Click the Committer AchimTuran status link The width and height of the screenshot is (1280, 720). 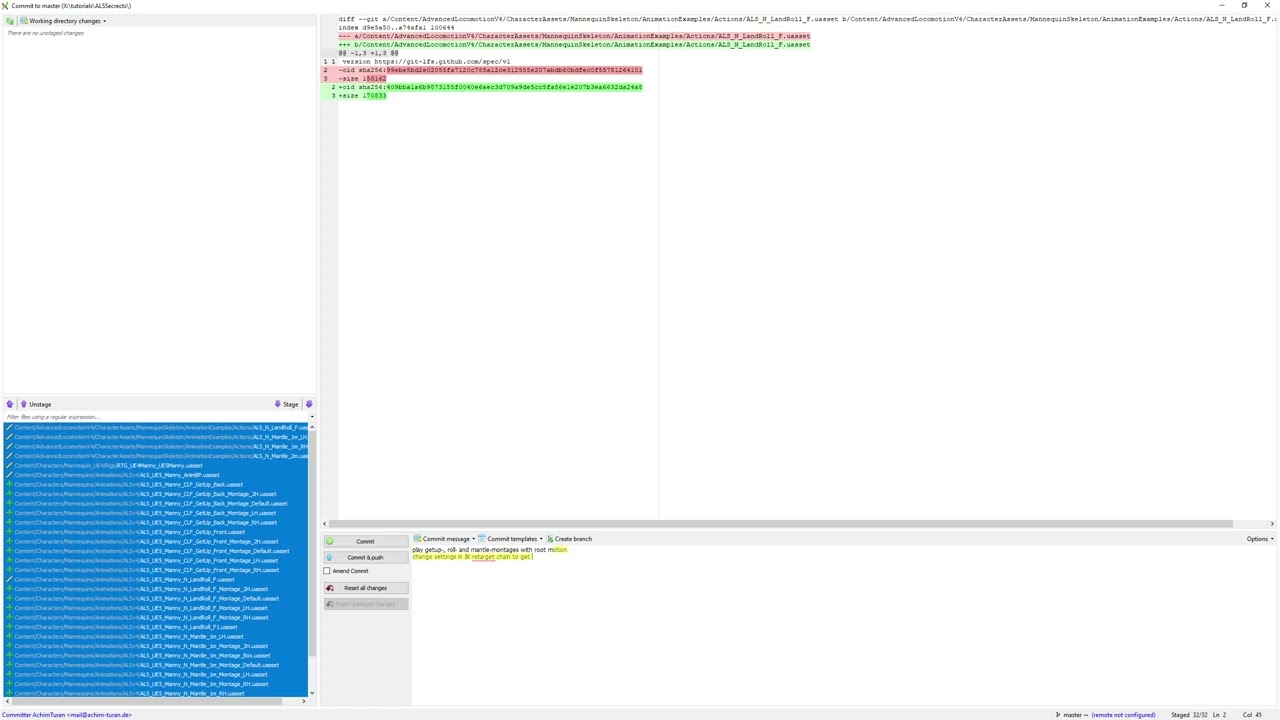point(67,715)
